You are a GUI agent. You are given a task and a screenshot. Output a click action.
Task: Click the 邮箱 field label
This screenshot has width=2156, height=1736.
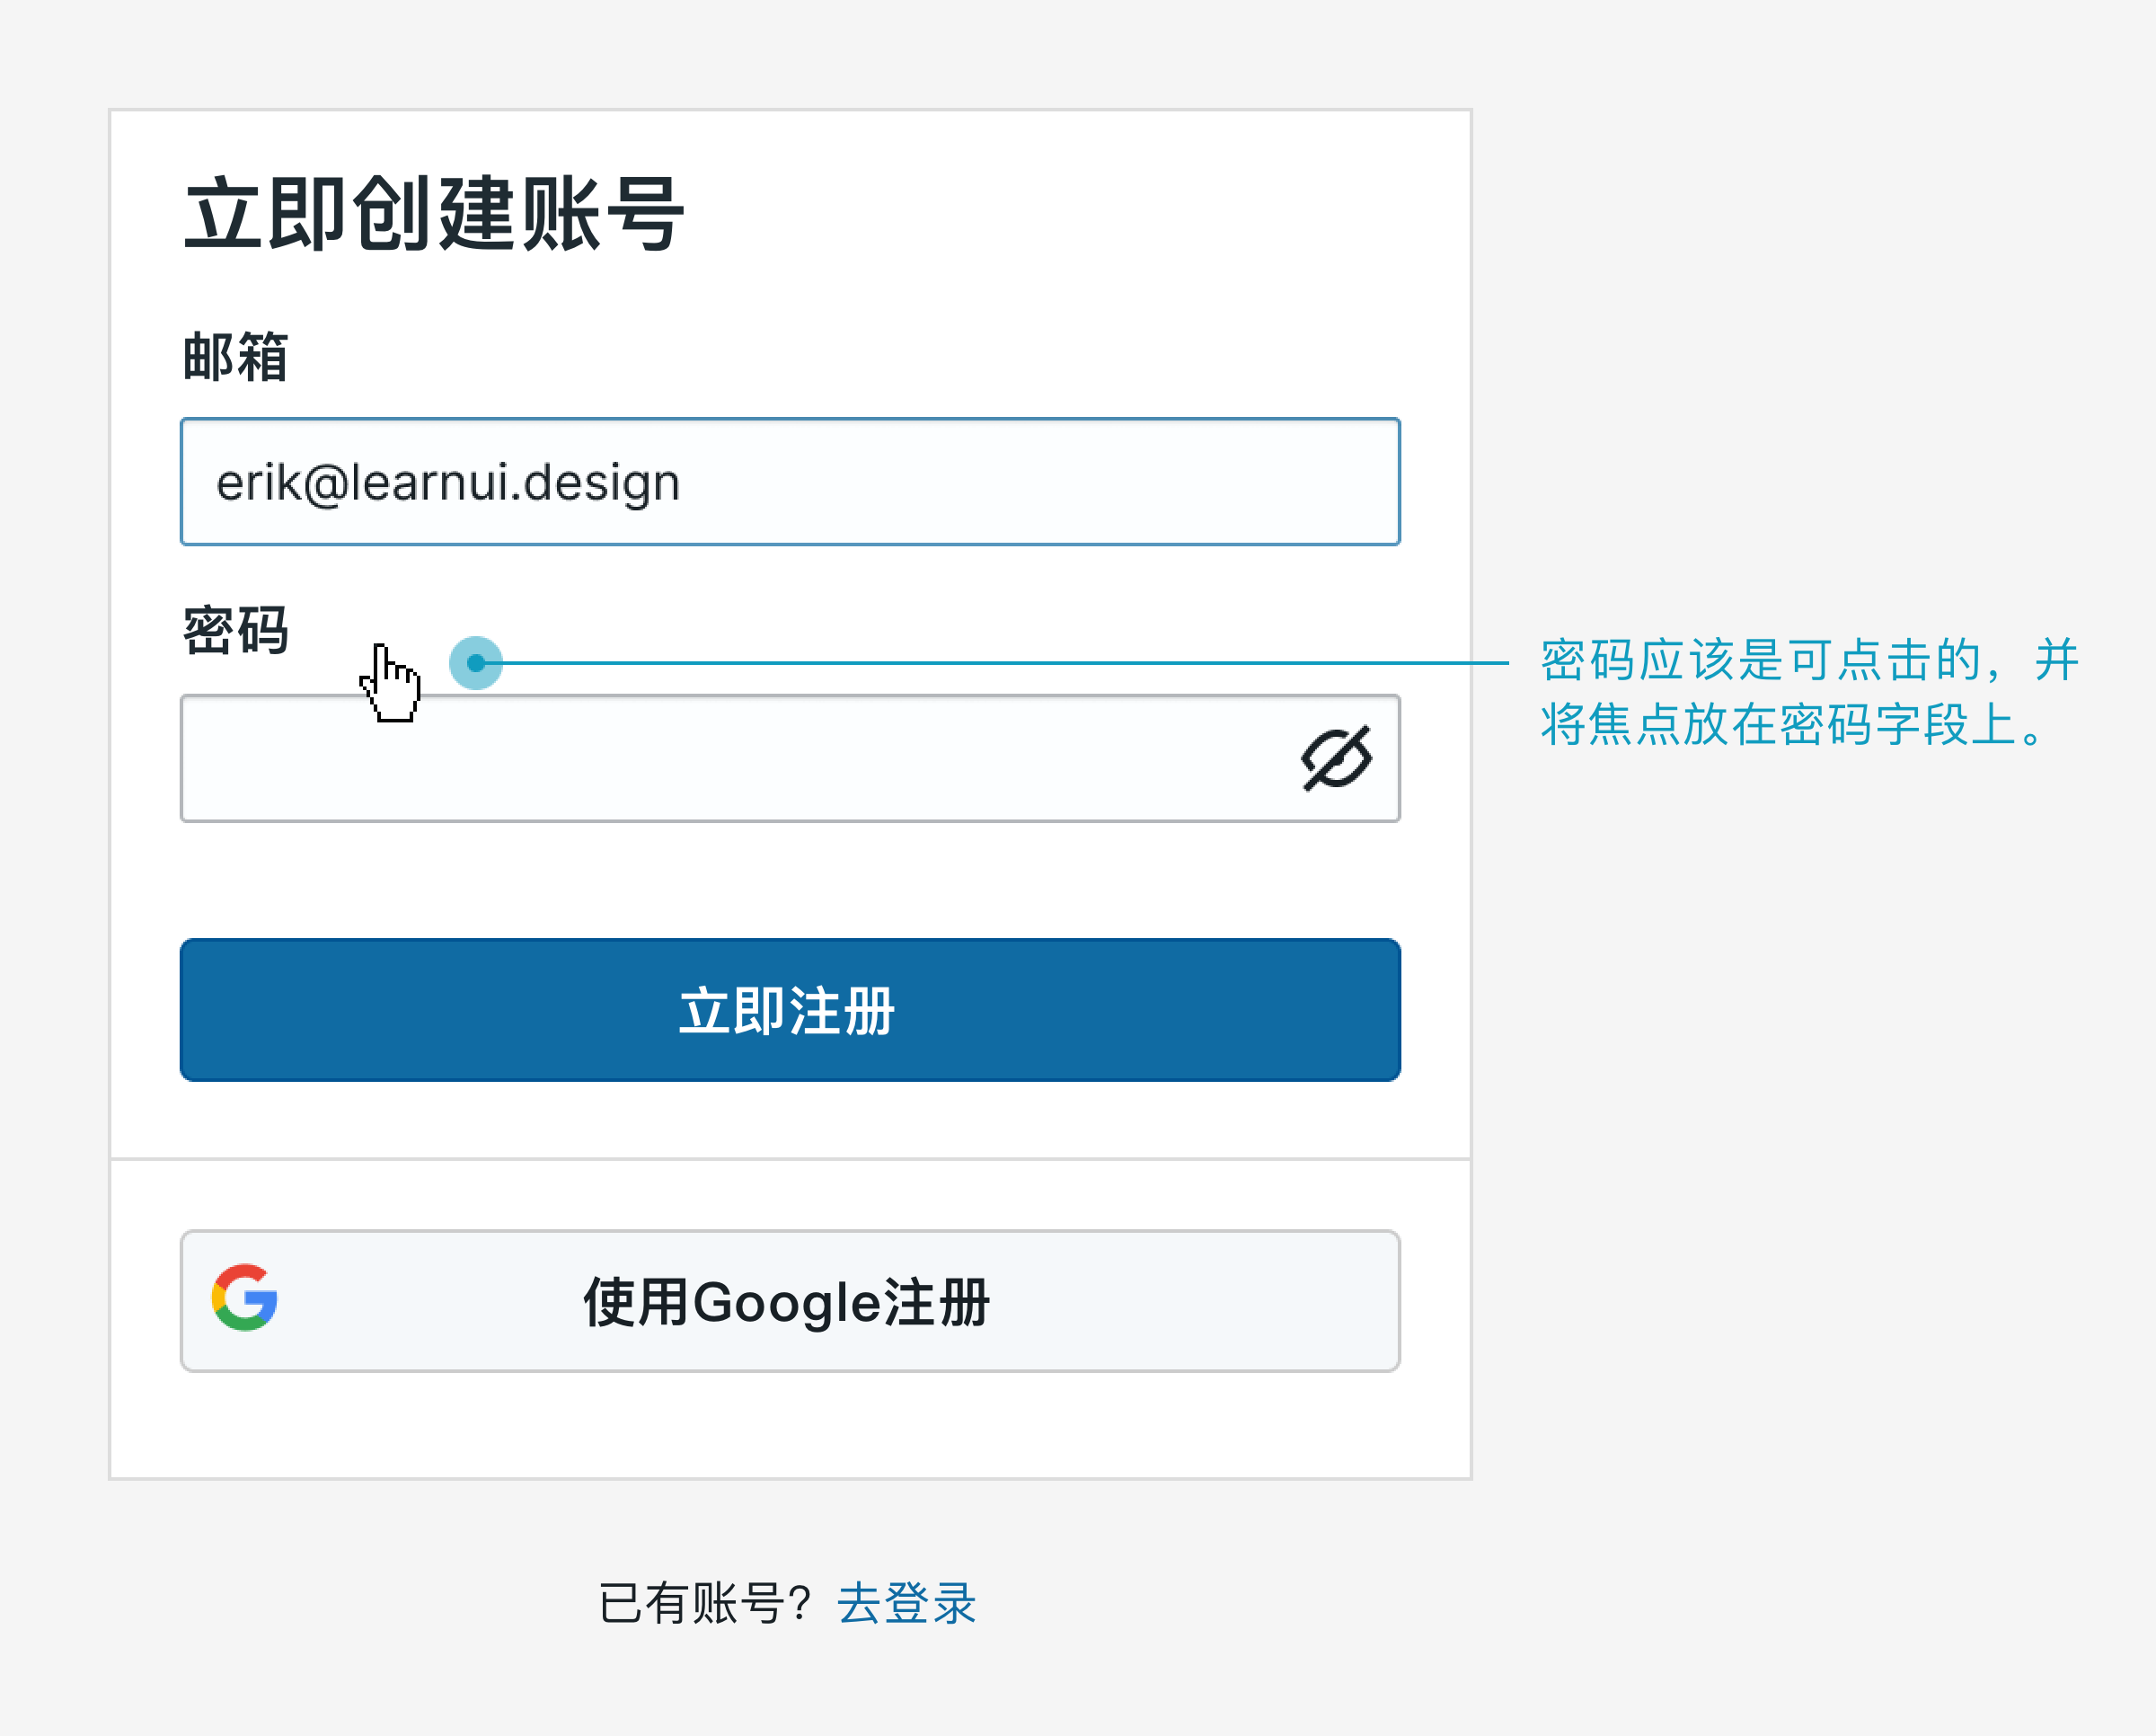pyautogui.click(x=236, y=357)
